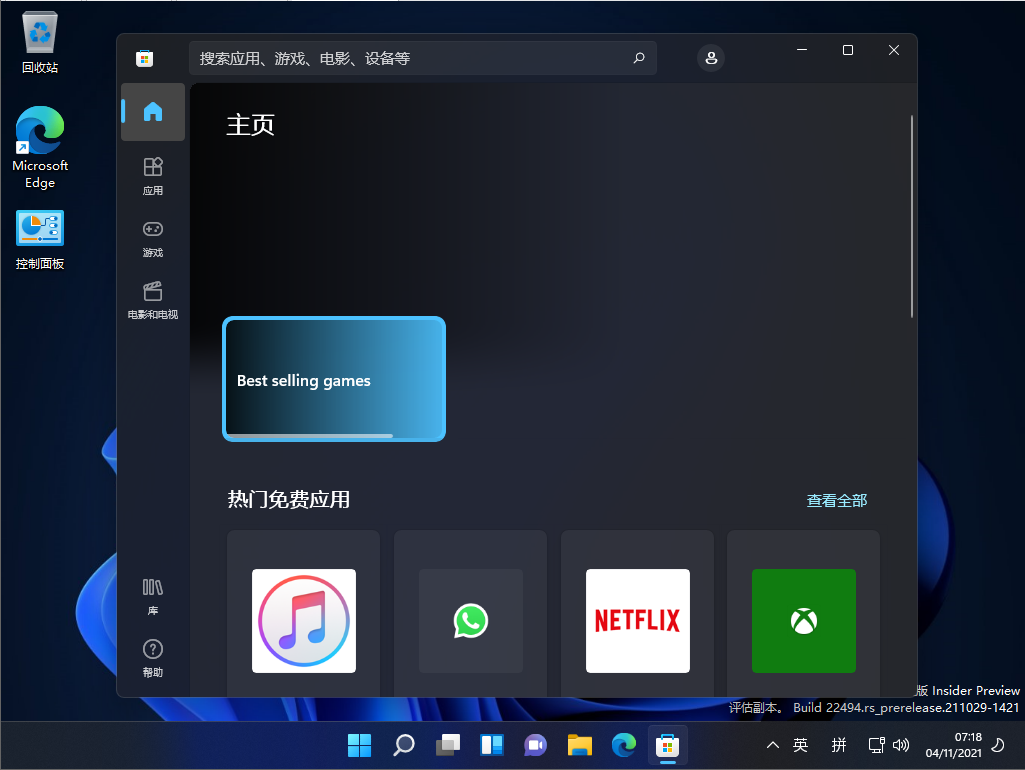Click the Store page vertical scrollbar
The height and width of the screenshot is (770, 1025).
[911, 217]
